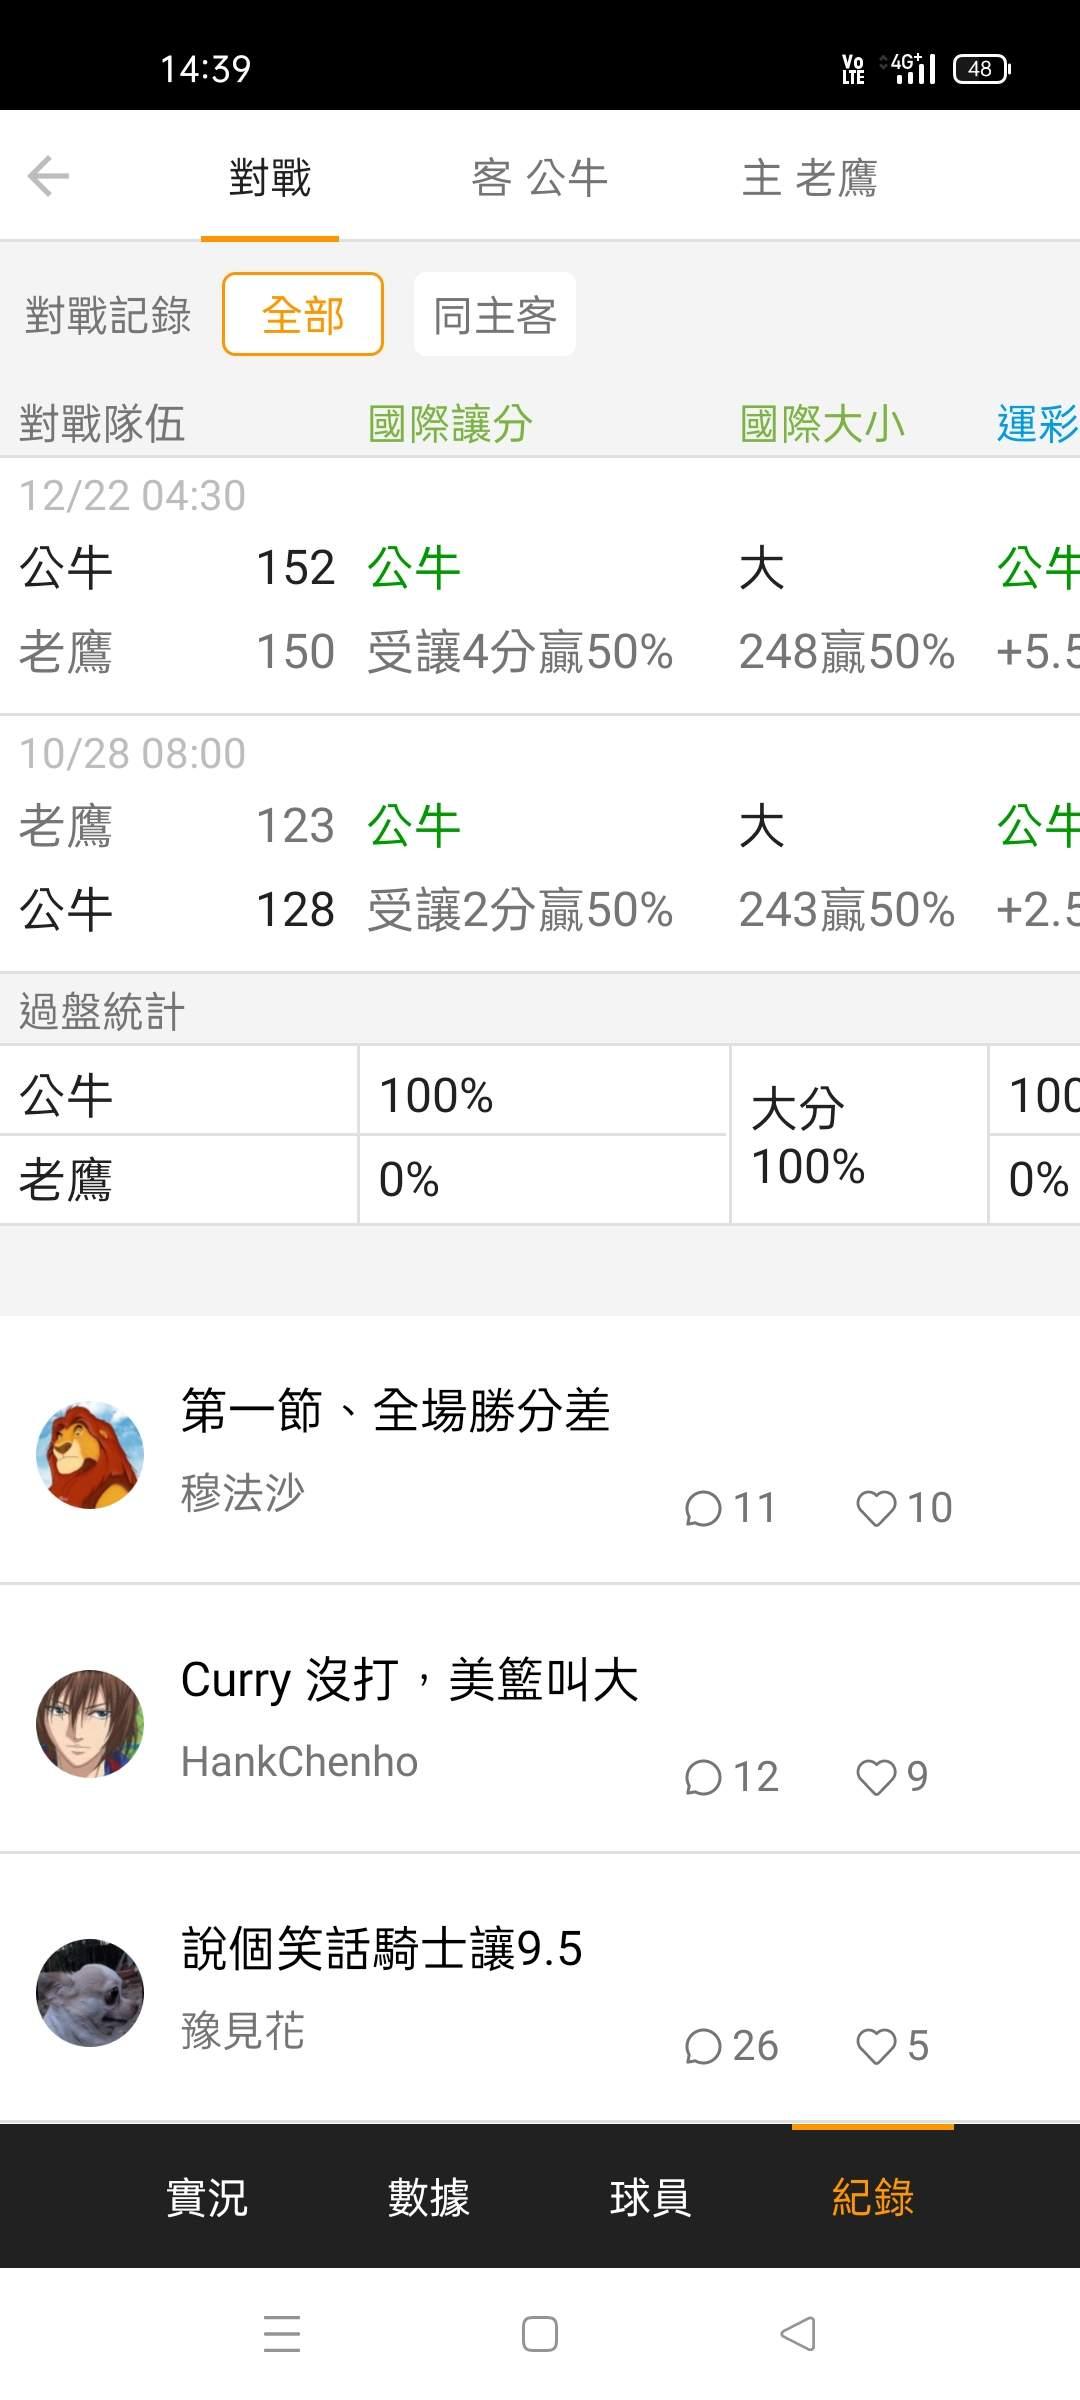1080x2400 pixels.
Task: Tap Android back triangle navigation icon
Action: point(798,2334)
